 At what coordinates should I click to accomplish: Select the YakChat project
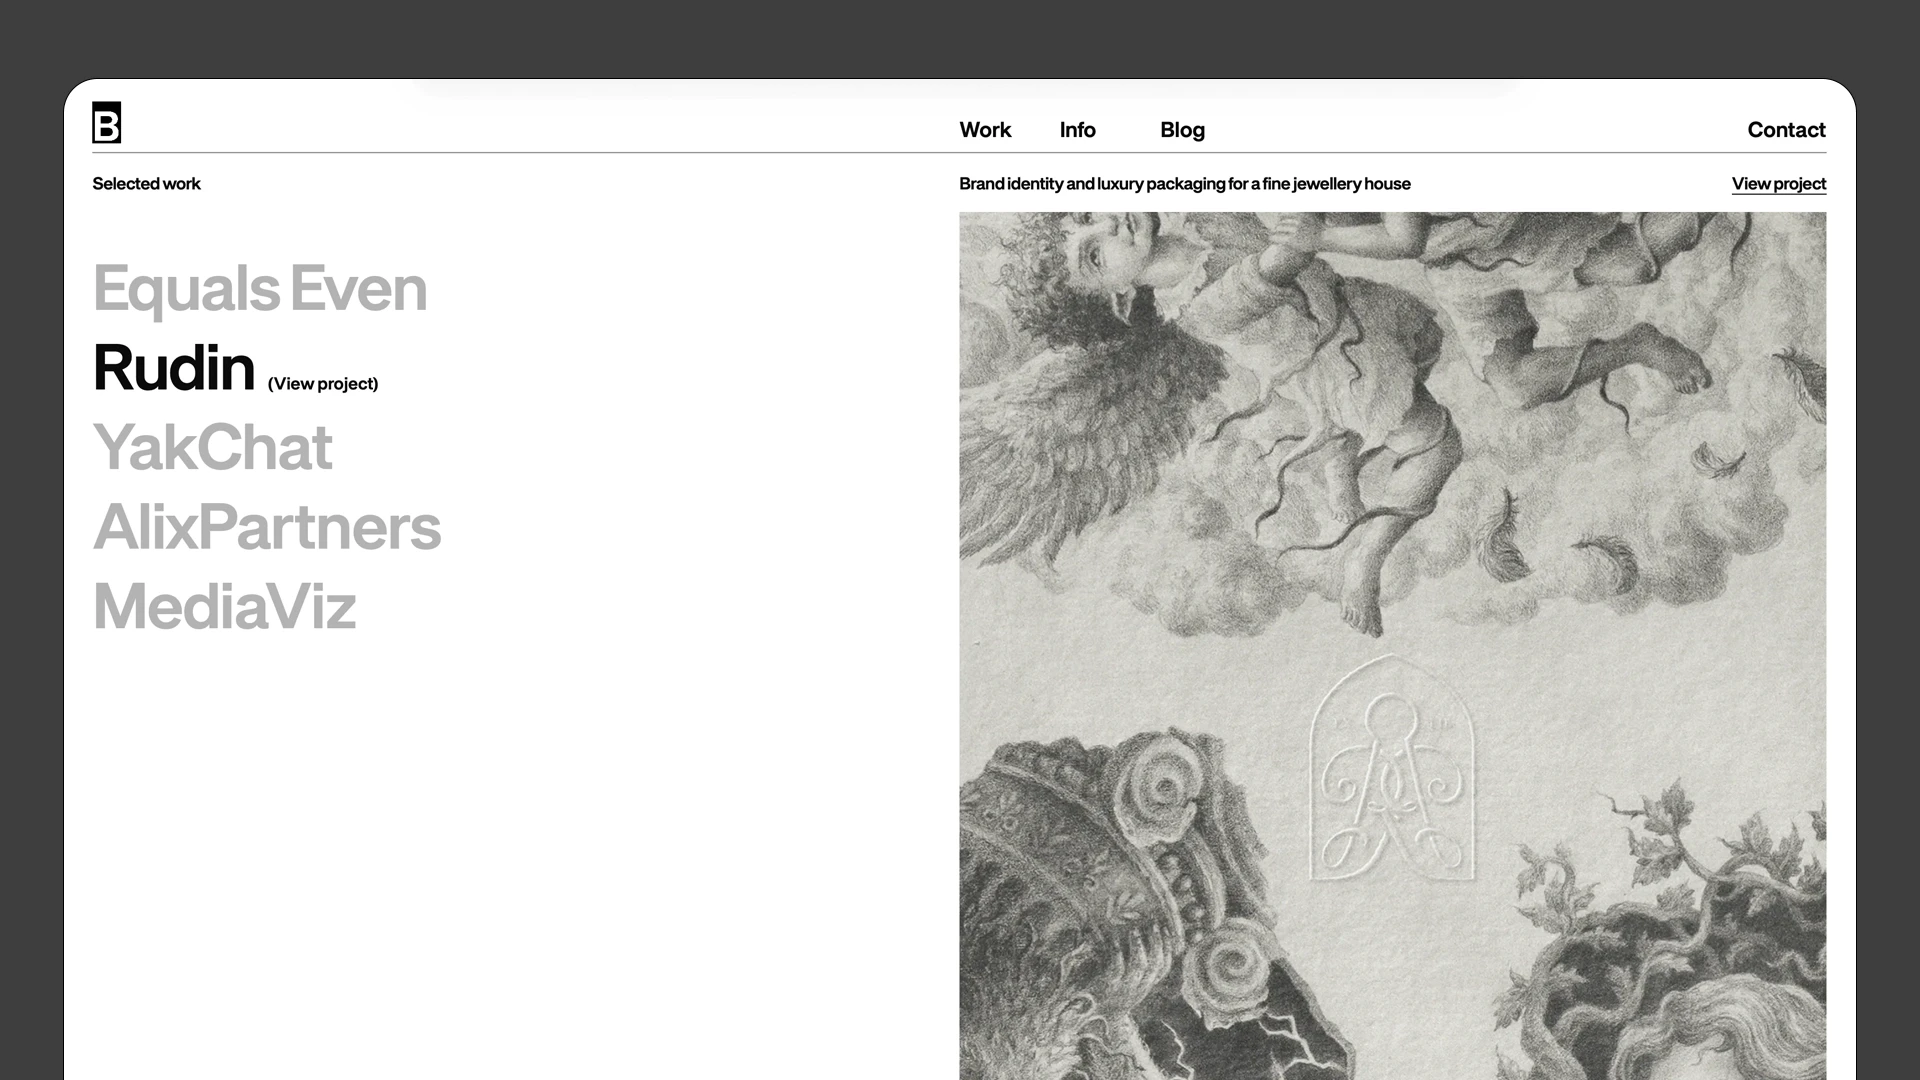click(x=212, y=447)
